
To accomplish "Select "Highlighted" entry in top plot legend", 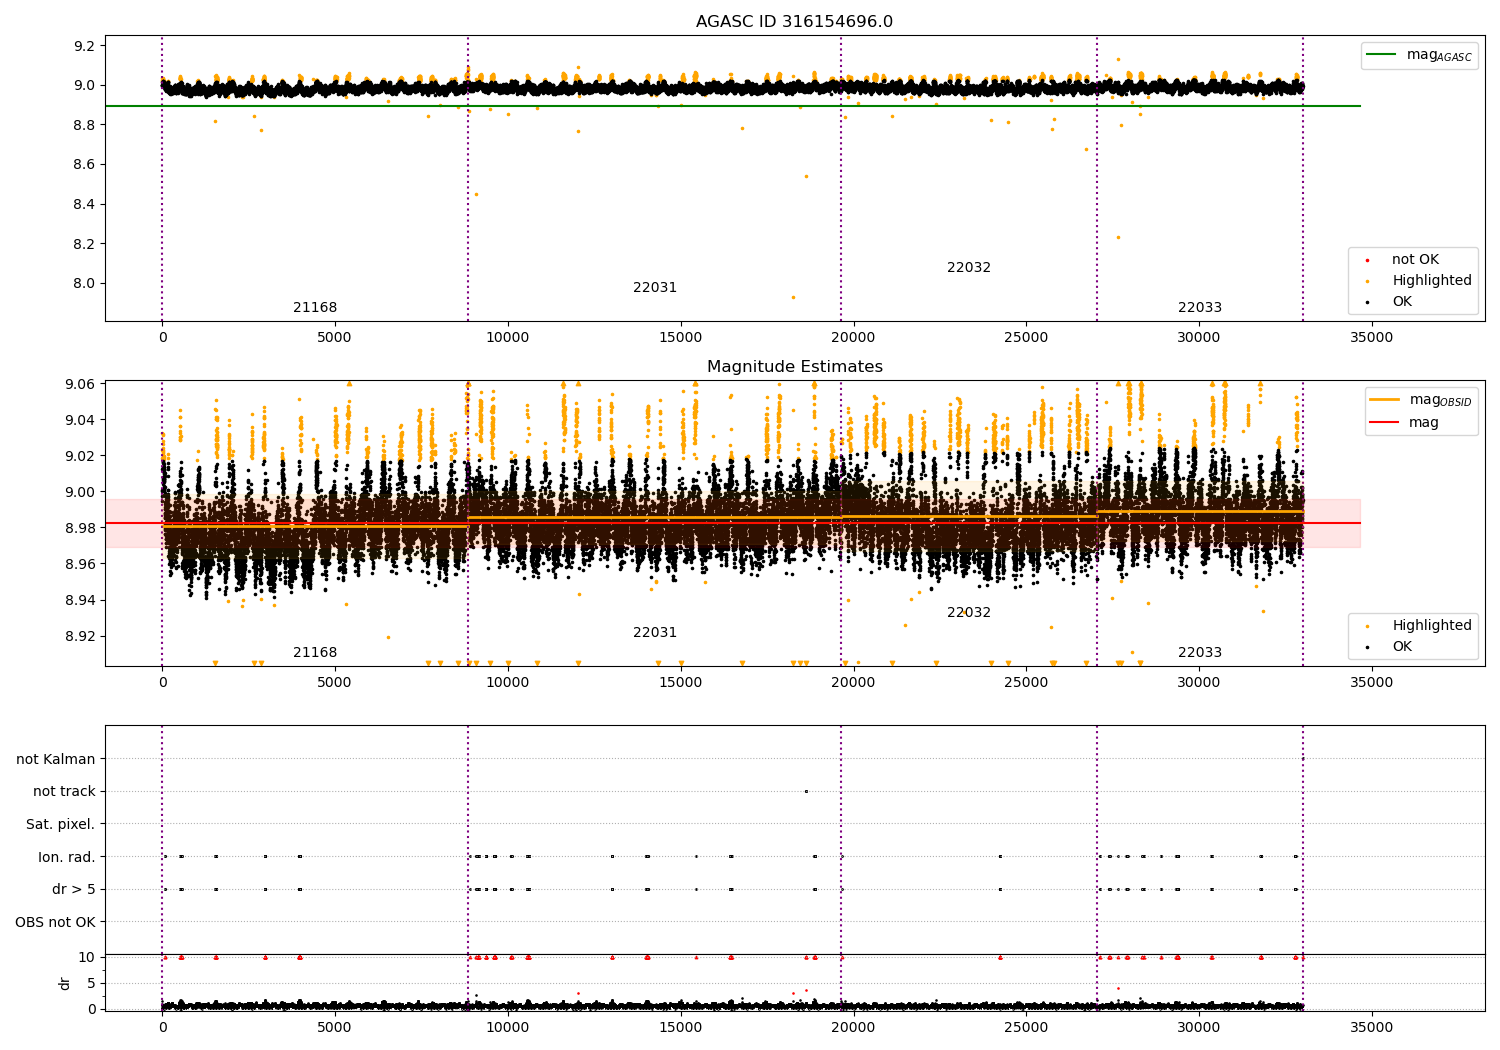I will click(1432, 281).
